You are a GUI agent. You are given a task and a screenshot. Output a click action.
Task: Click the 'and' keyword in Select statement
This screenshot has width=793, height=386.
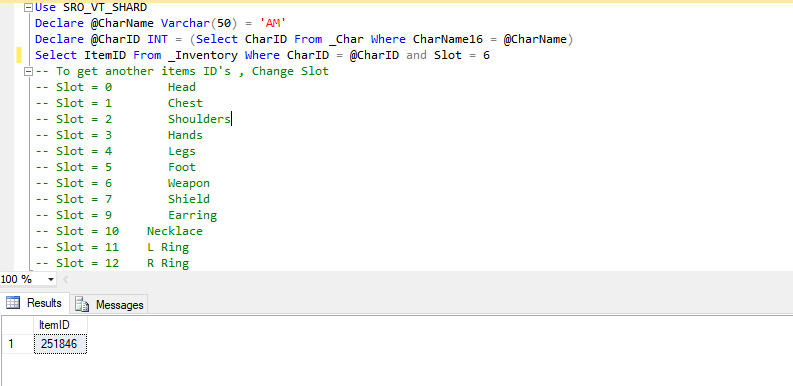(416, 55)
